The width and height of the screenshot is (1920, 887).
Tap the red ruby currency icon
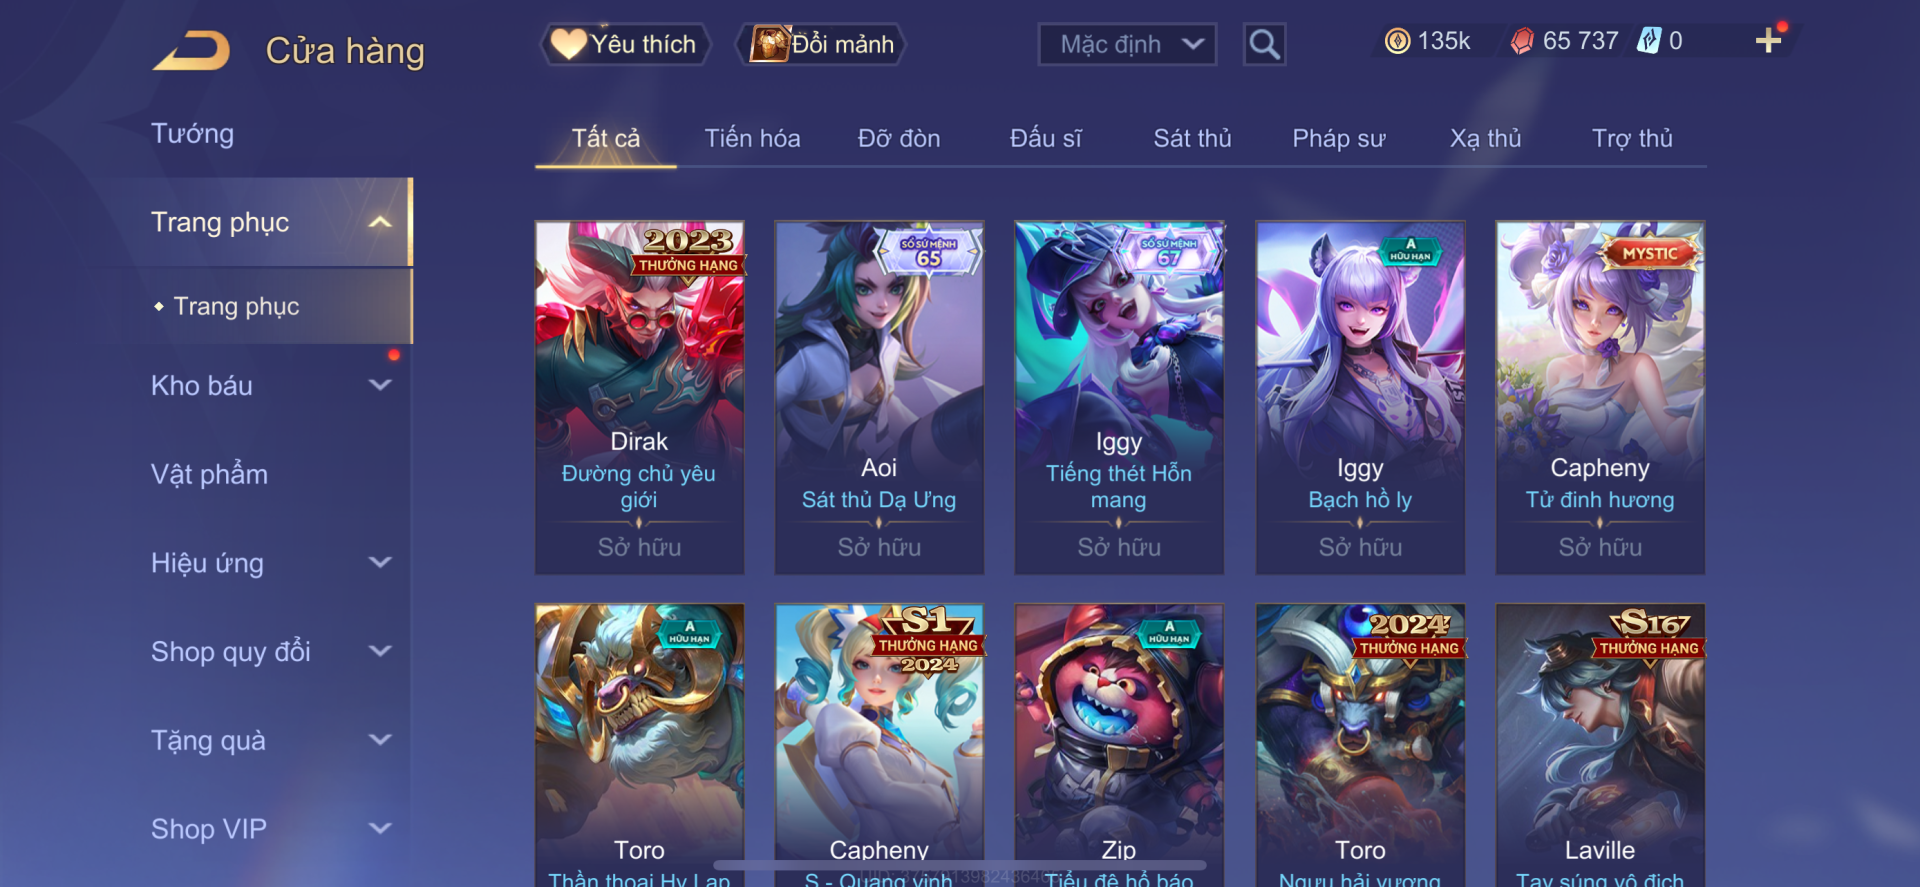tap(1522, 41)
